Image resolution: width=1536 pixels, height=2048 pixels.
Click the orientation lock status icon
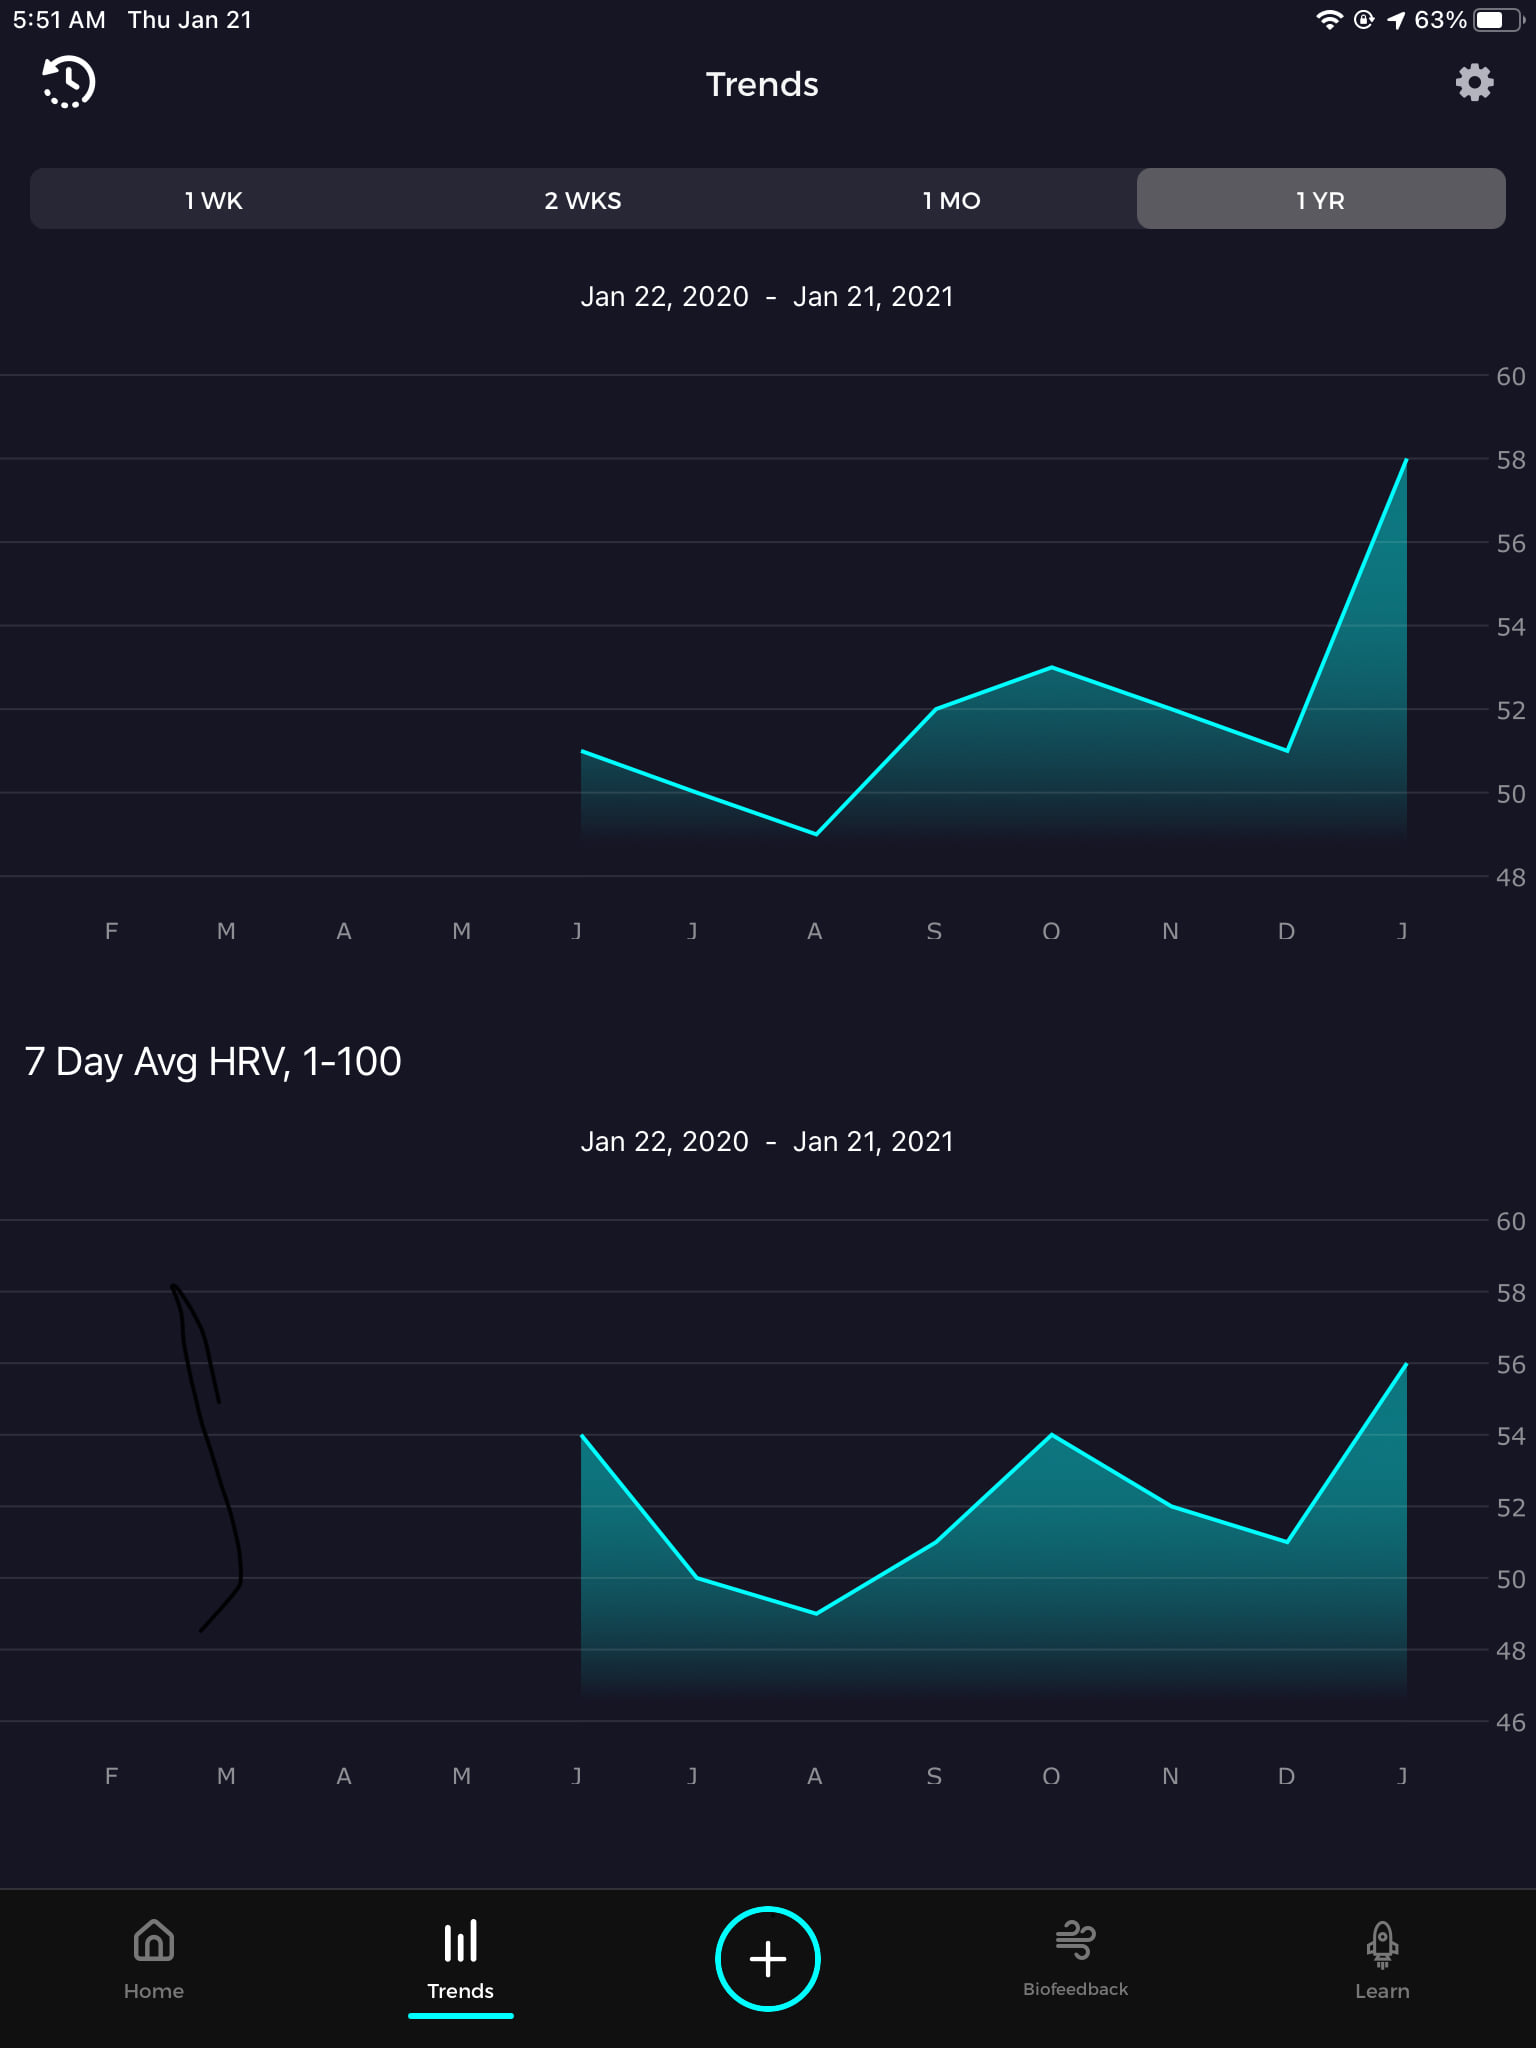(x=1364, y=20)
